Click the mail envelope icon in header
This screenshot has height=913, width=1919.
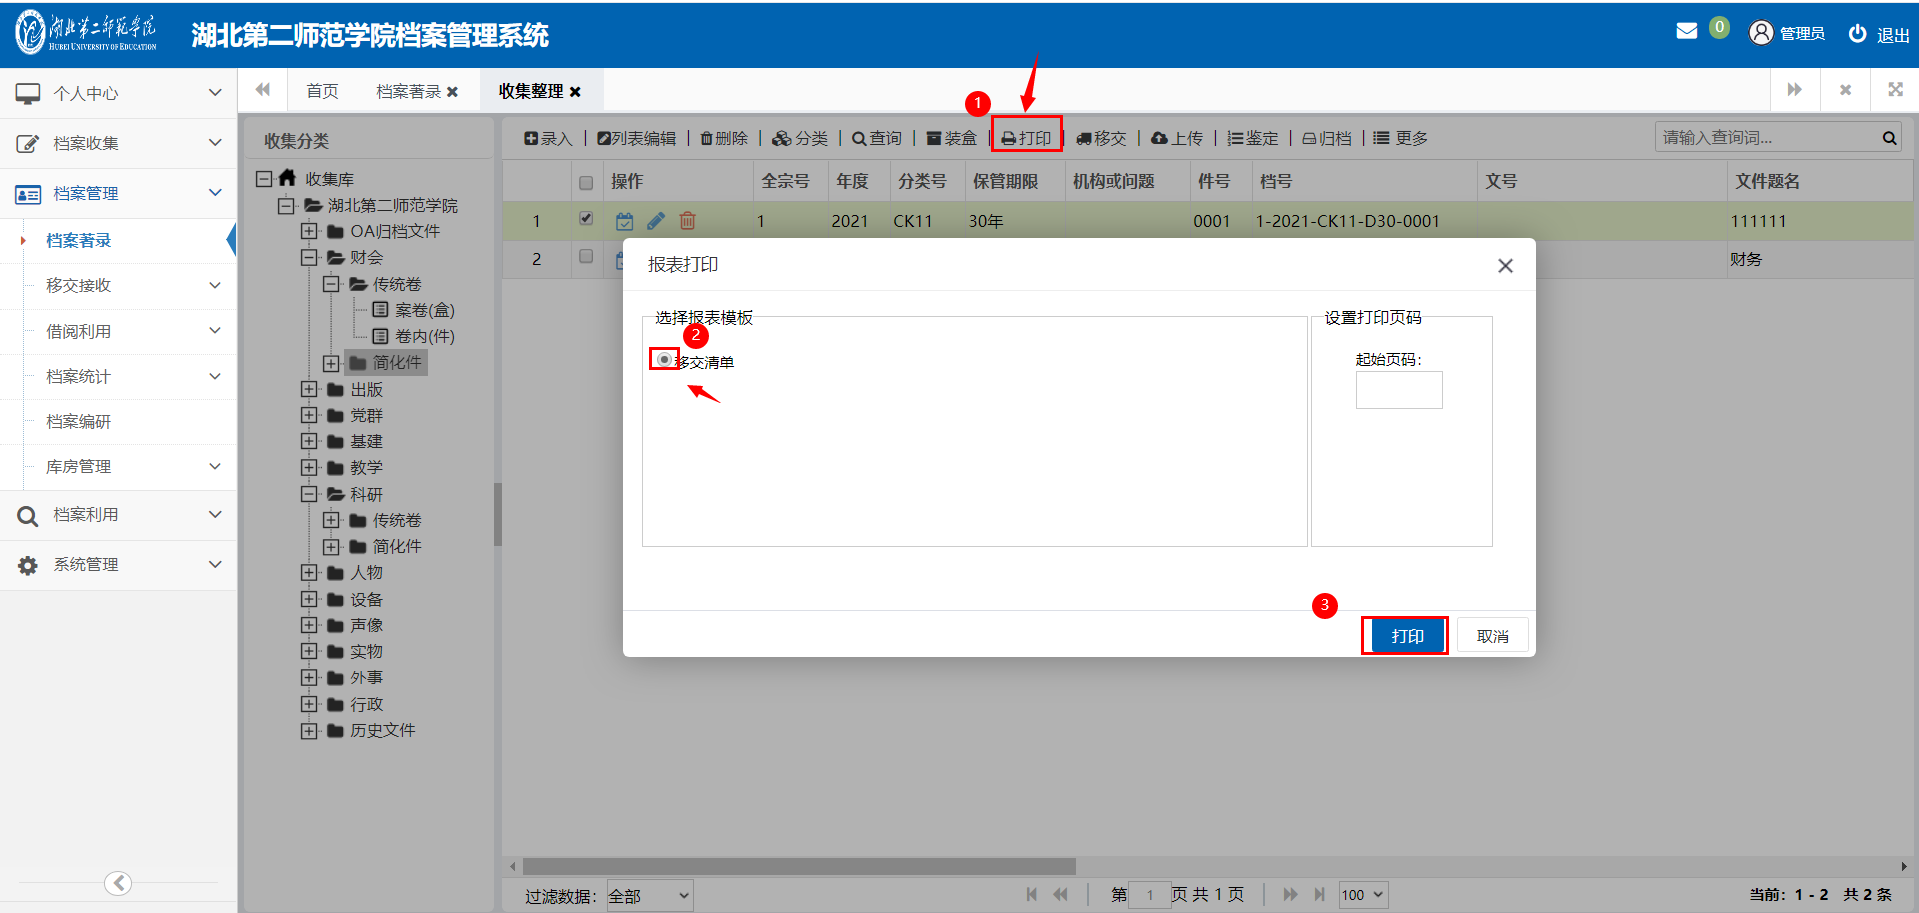click(1686, 31)
